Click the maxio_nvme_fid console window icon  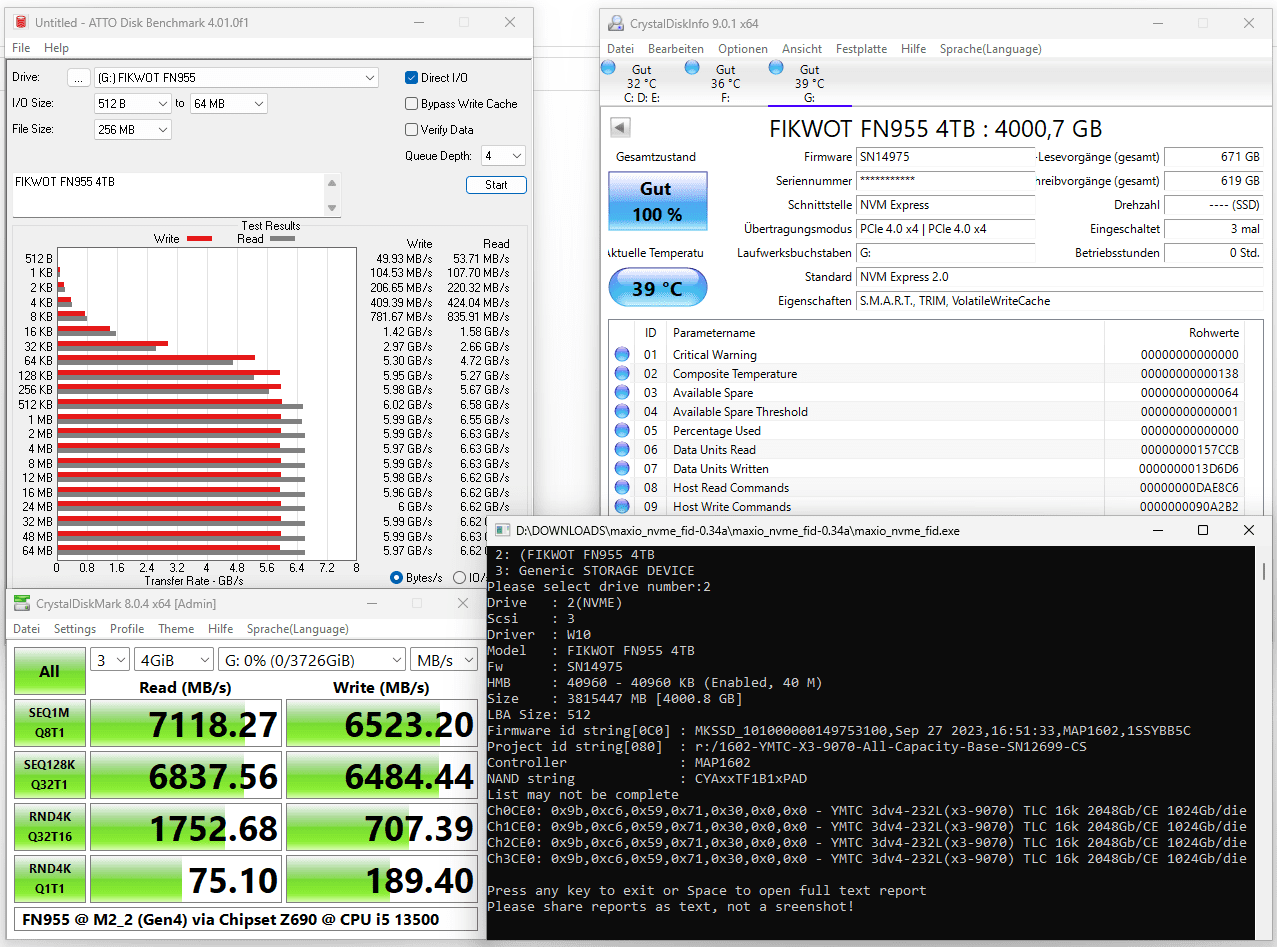pos(503,531)
